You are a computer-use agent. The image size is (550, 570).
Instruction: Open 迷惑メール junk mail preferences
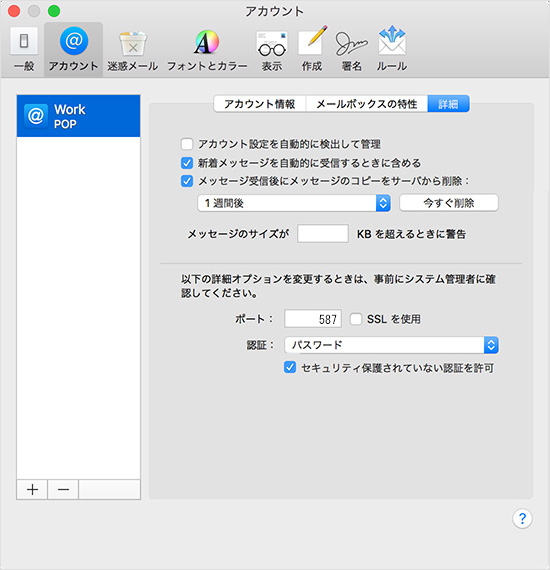click(x=133, y=50)
